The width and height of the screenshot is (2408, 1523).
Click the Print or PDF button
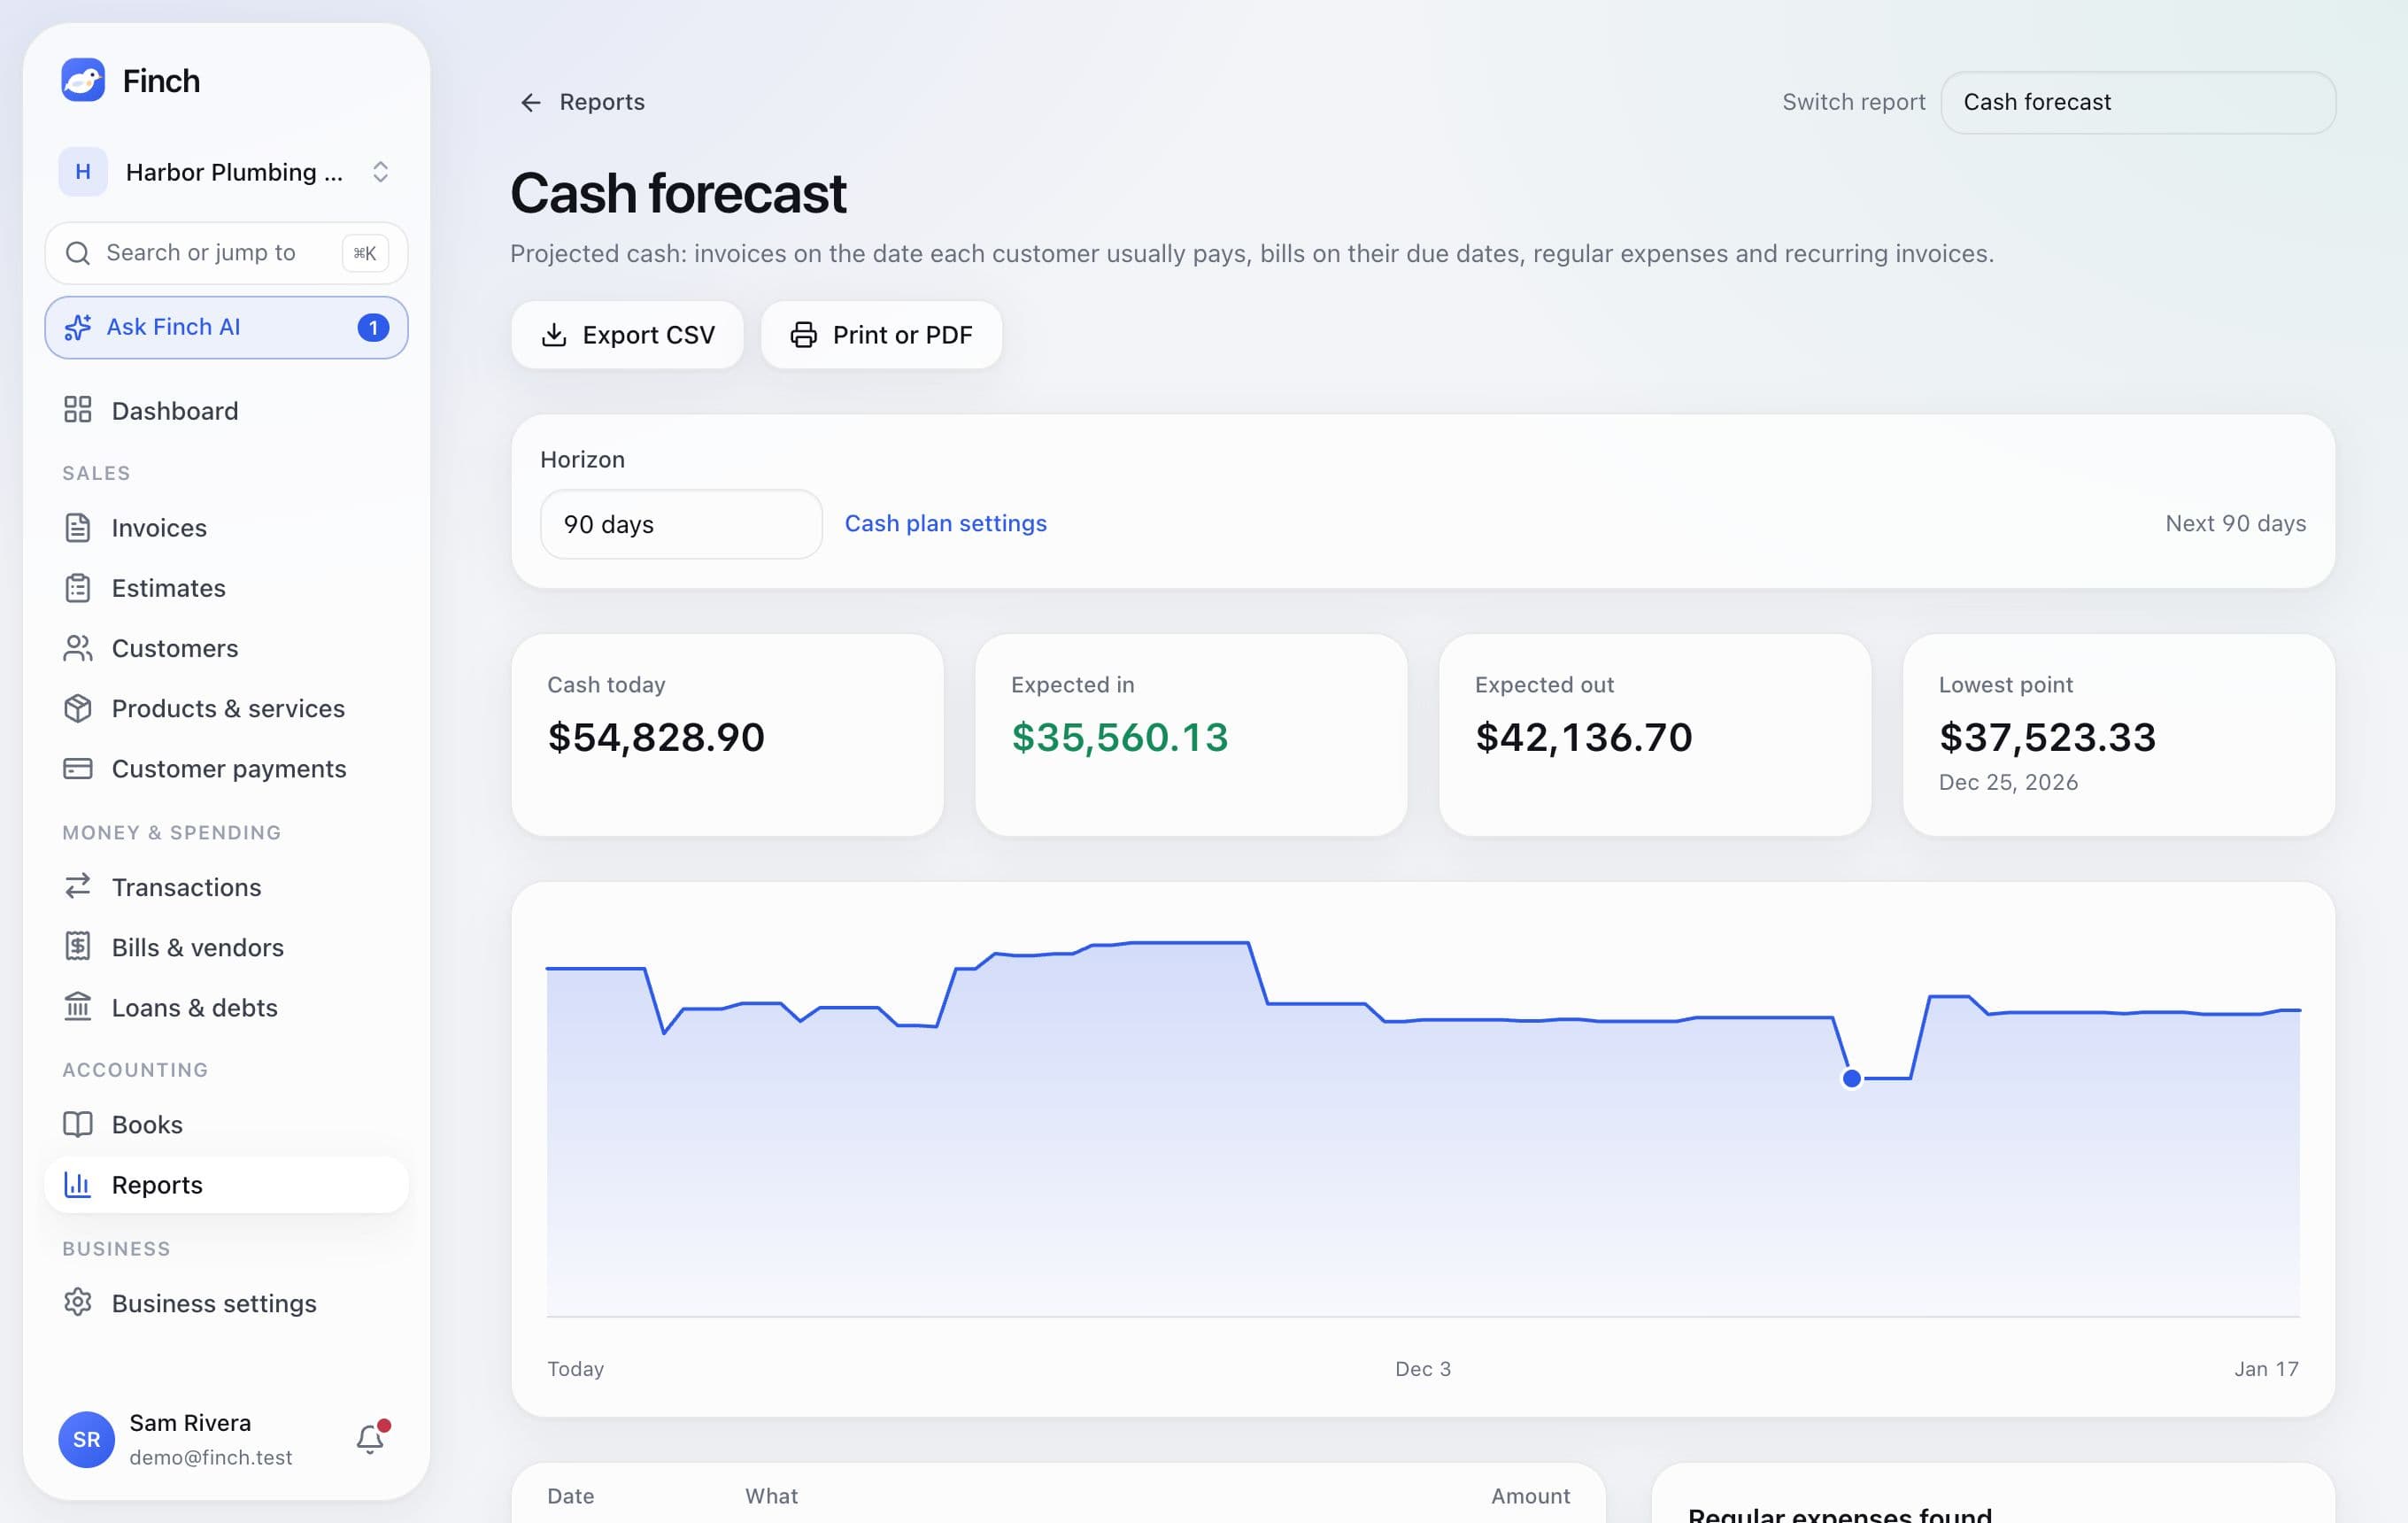click(x=881, y=335)
